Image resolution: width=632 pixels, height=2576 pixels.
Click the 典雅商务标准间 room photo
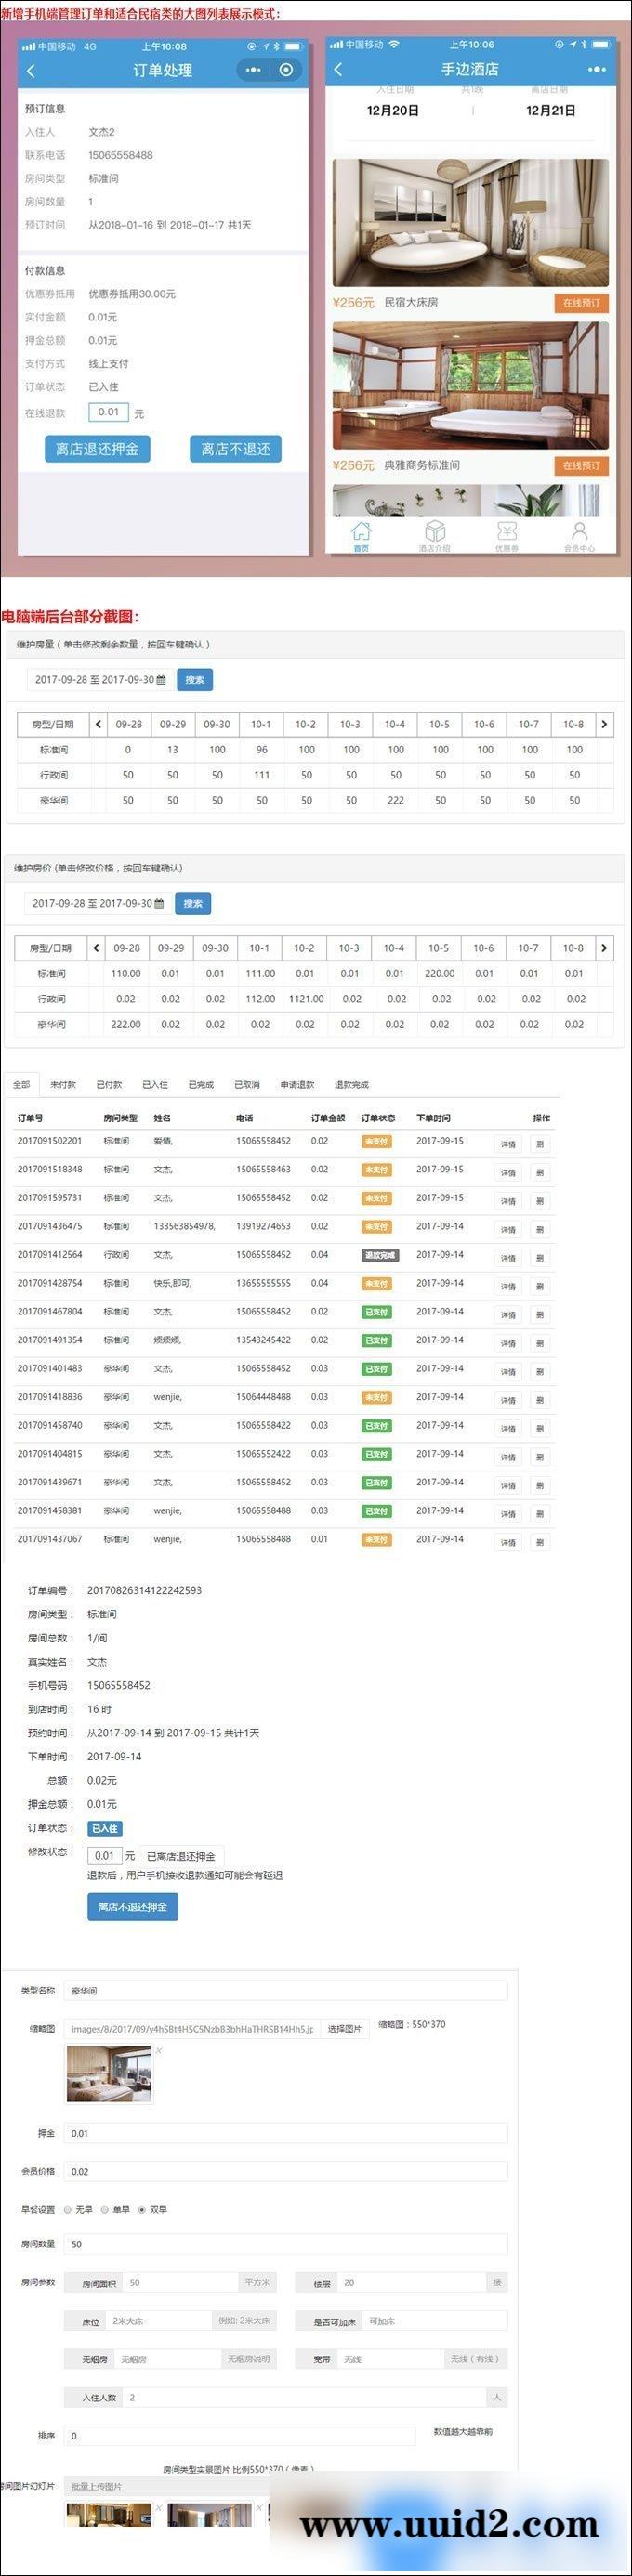click(470, 386)
